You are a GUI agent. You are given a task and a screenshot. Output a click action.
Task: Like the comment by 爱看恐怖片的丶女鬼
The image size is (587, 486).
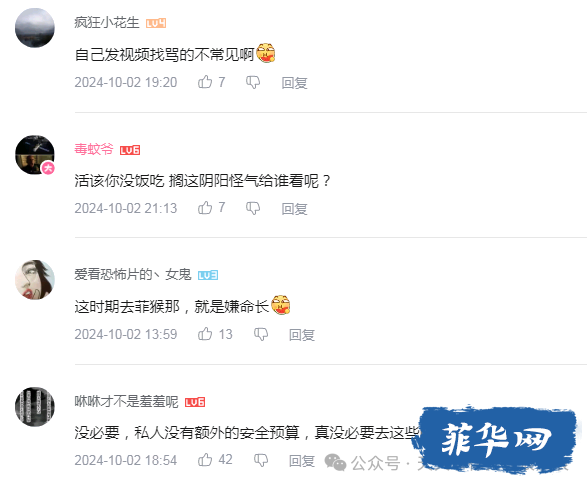coord(205,334)
